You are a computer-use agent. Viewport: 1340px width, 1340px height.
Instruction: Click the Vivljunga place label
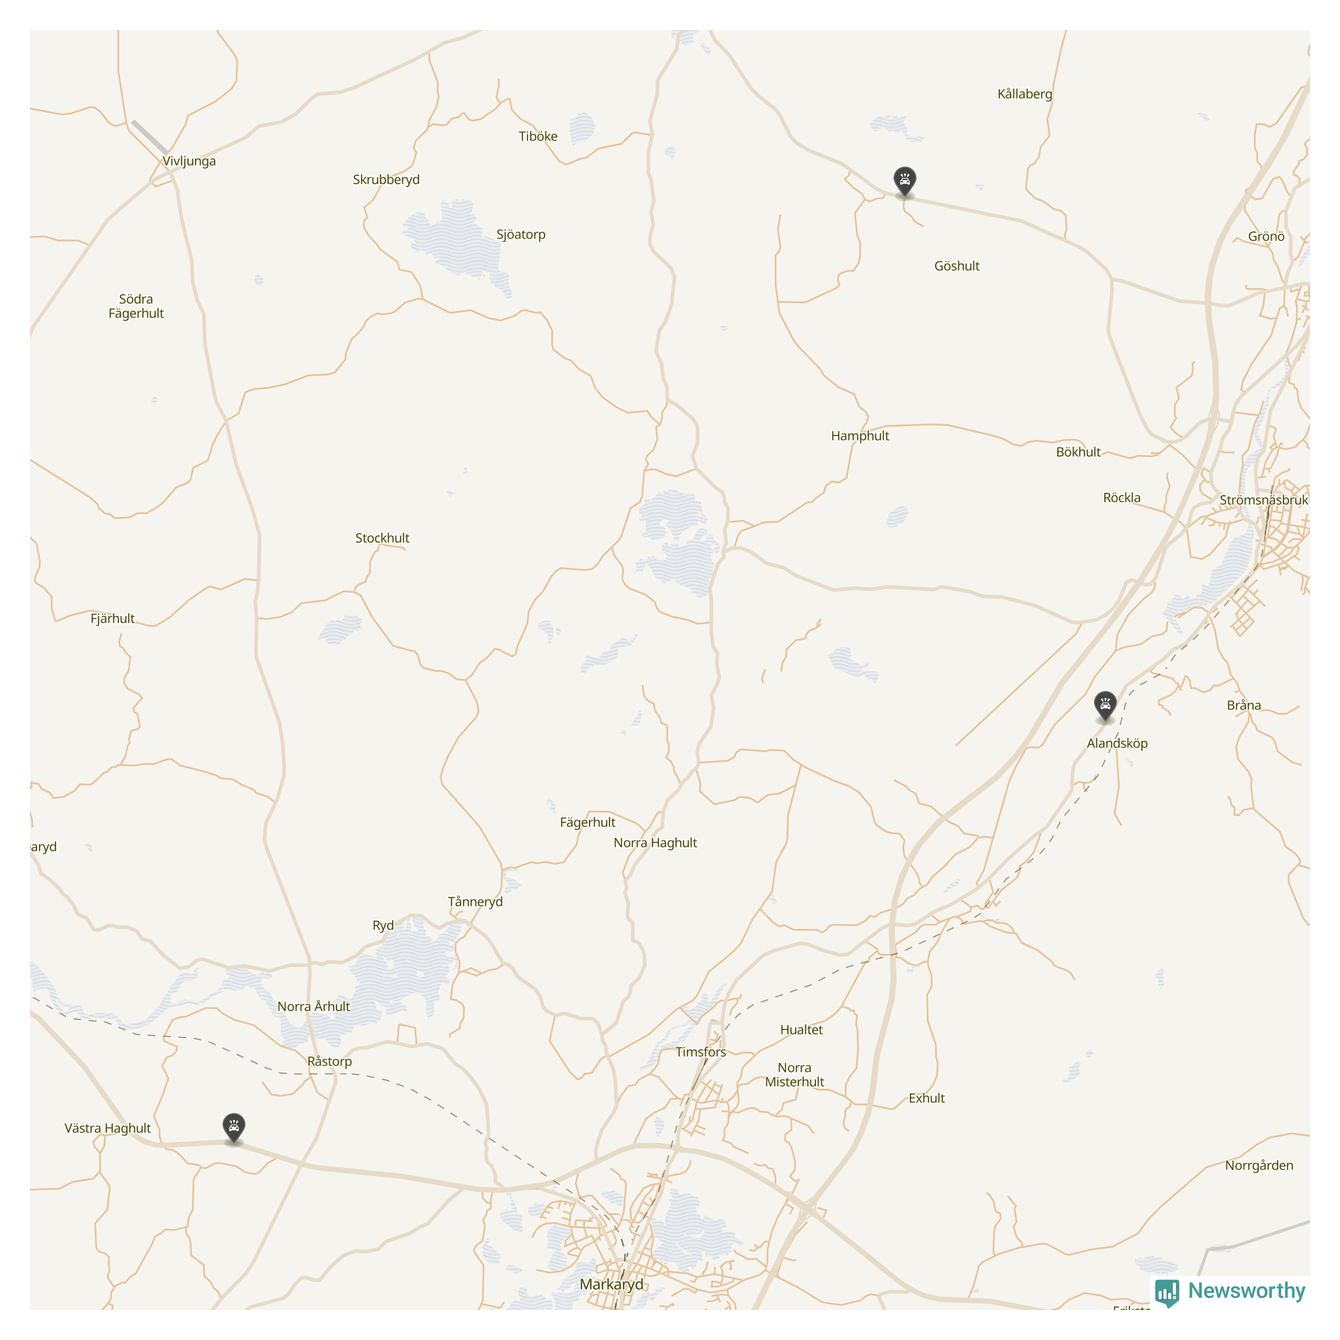point(189,161)
